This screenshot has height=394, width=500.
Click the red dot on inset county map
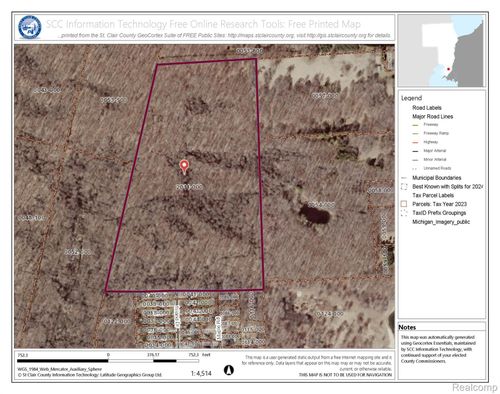(448, 69)
